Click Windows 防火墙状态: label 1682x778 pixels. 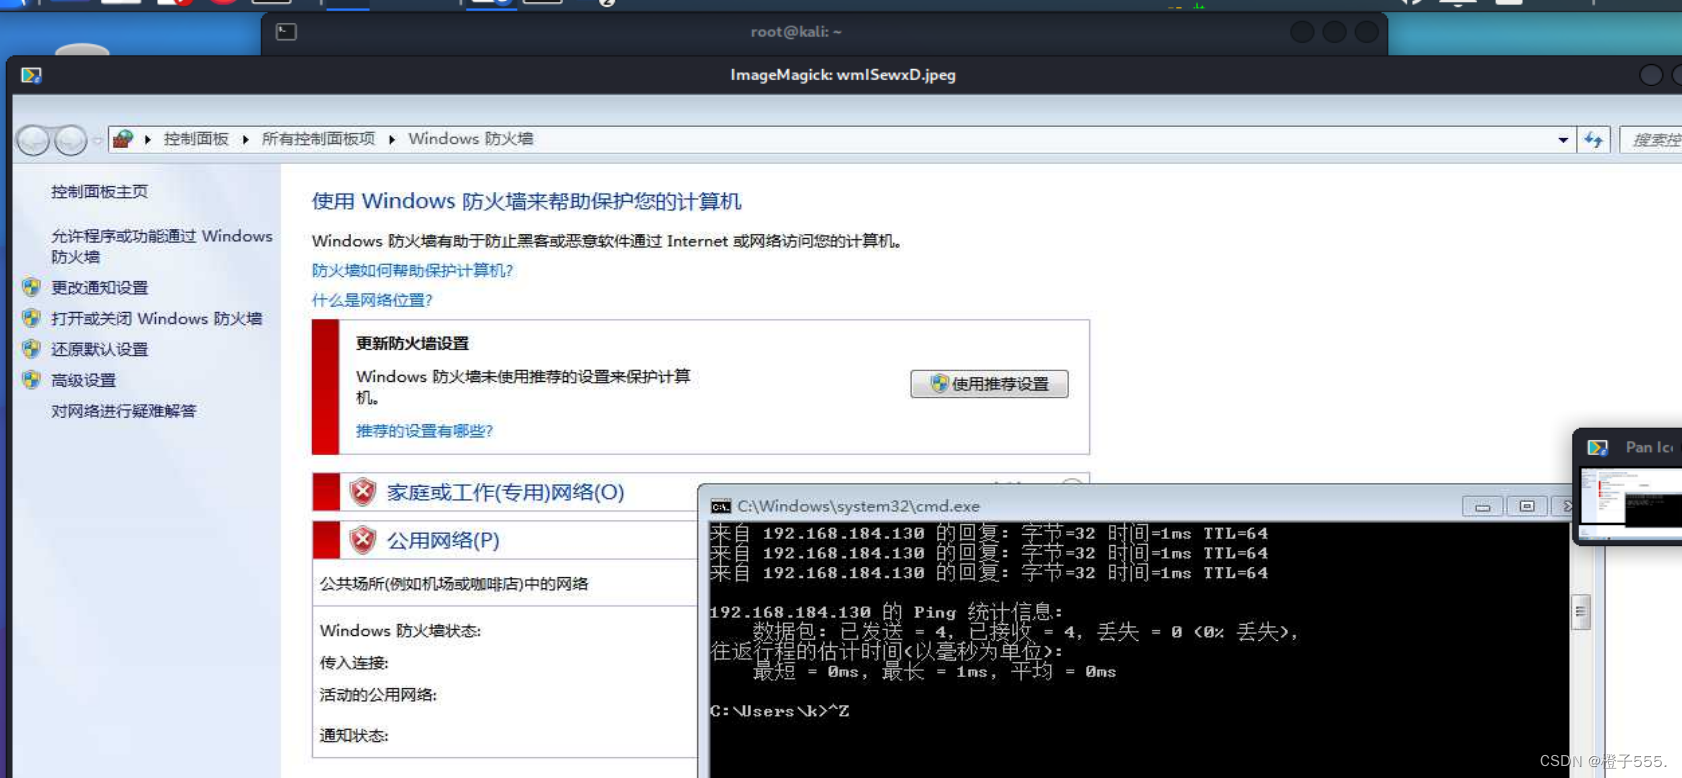tap(400, 630)
